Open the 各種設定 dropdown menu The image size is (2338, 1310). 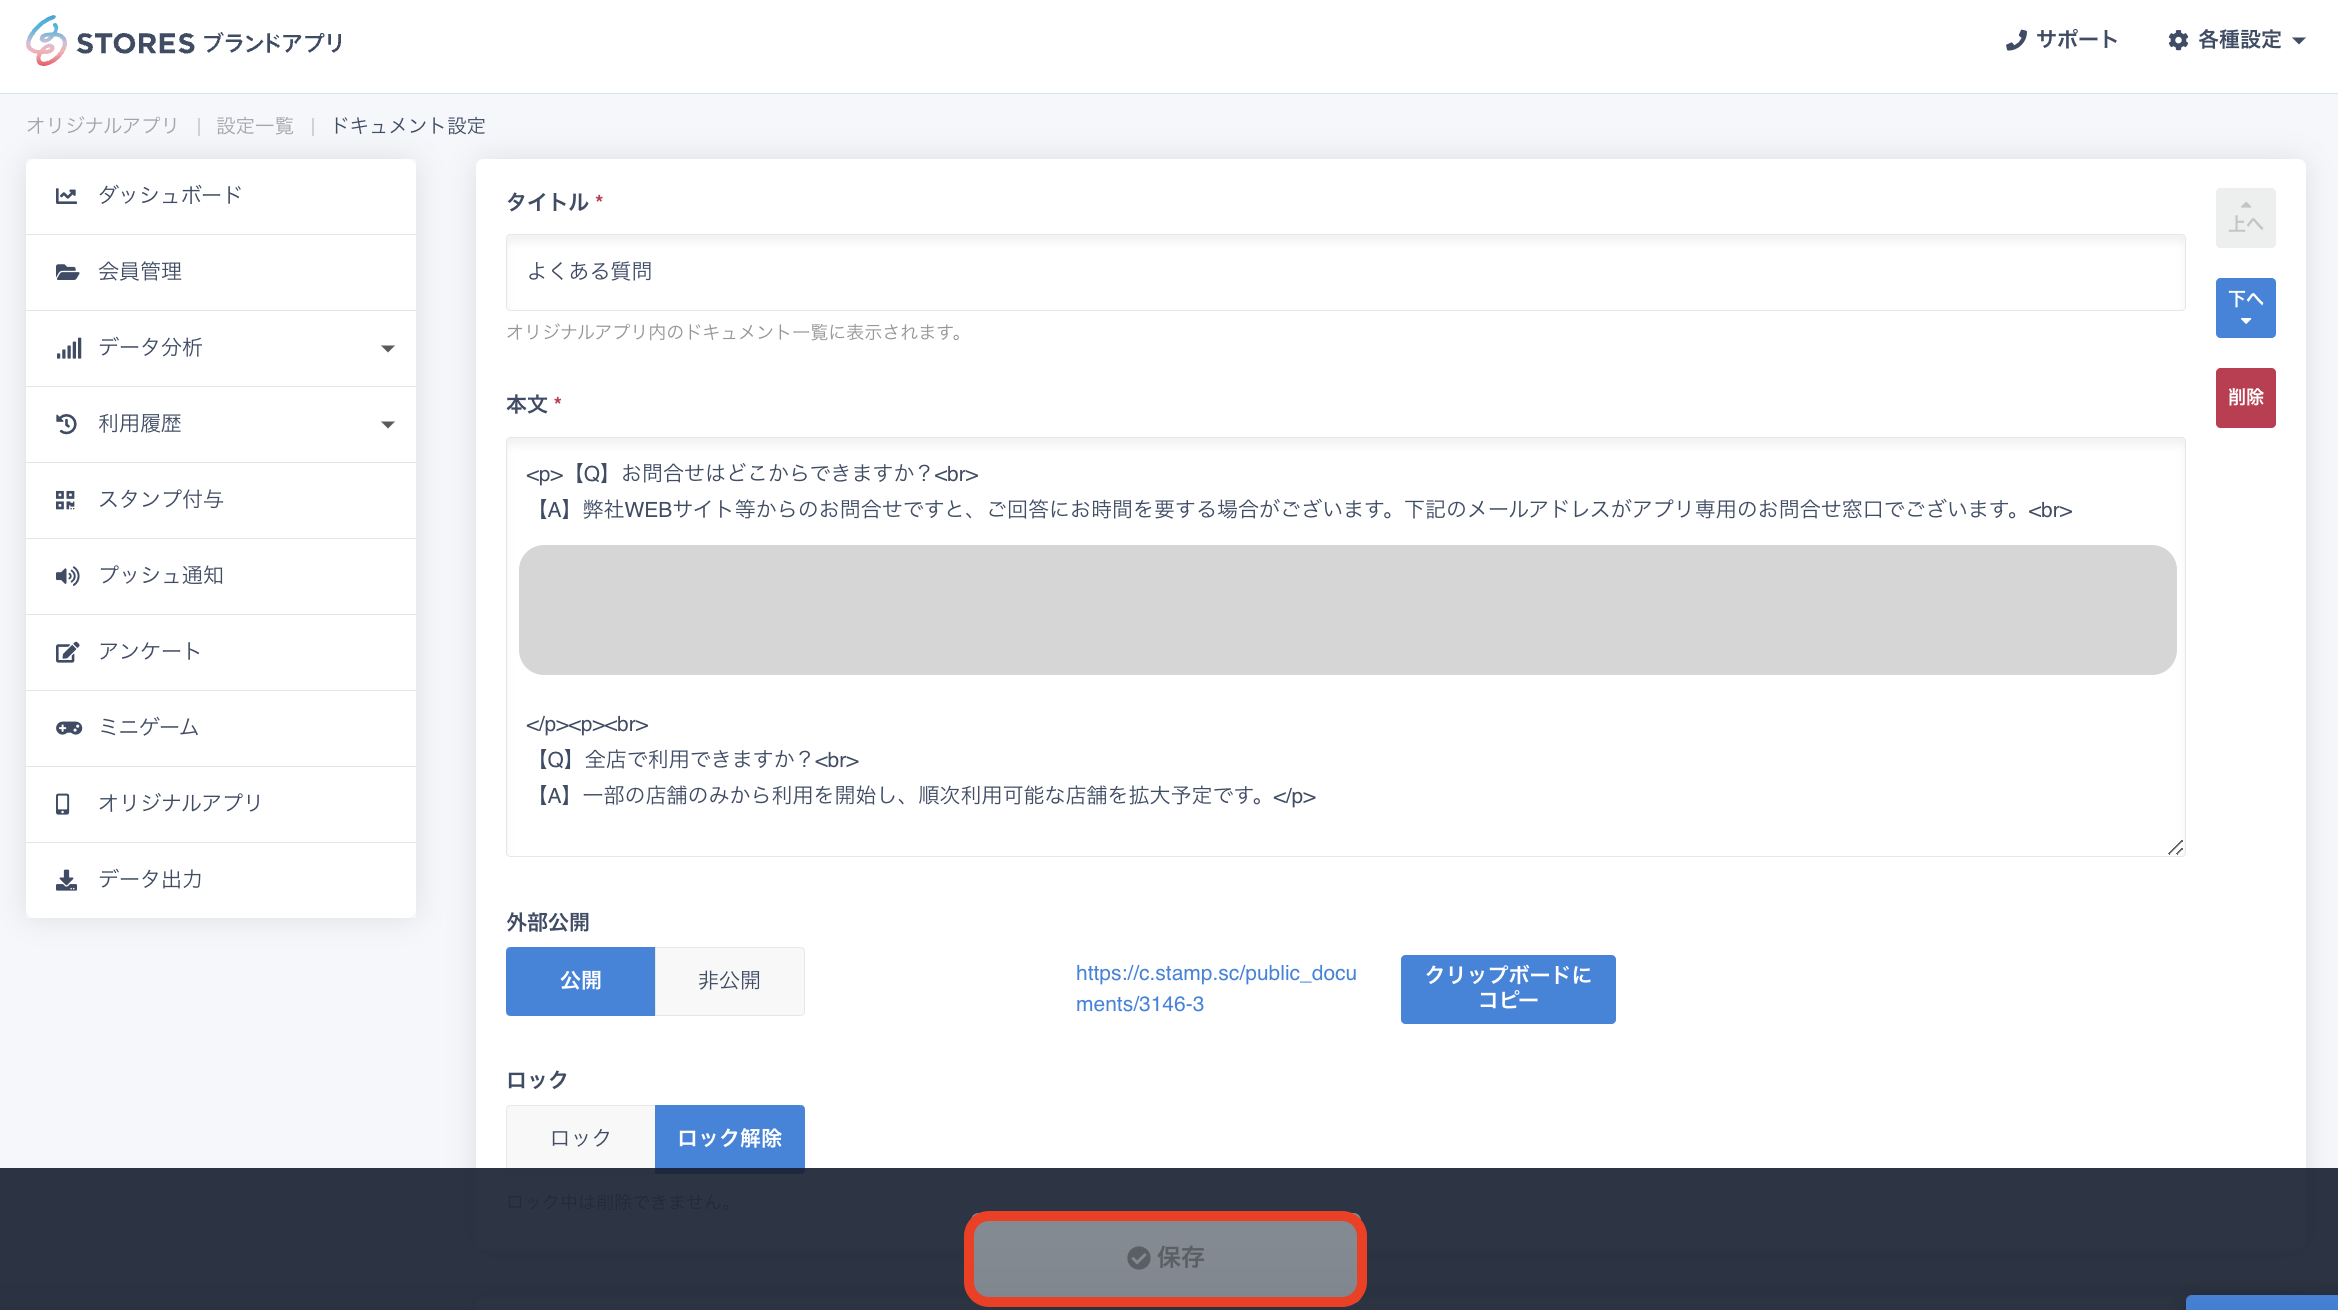(2236, 40)
